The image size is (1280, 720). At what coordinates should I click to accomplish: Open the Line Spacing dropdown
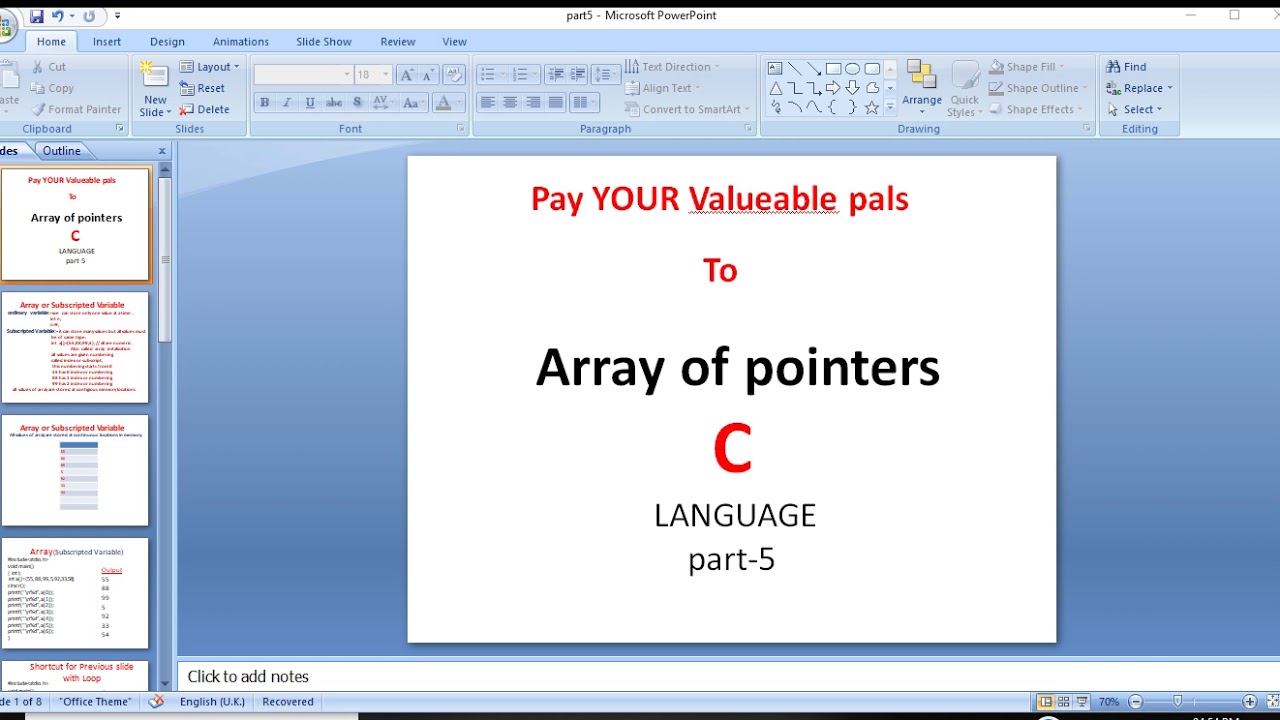tap(606, 75)
